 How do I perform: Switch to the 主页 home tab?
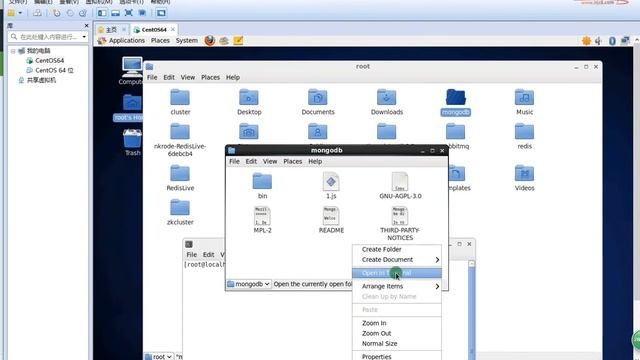click(x=111, y=29)
